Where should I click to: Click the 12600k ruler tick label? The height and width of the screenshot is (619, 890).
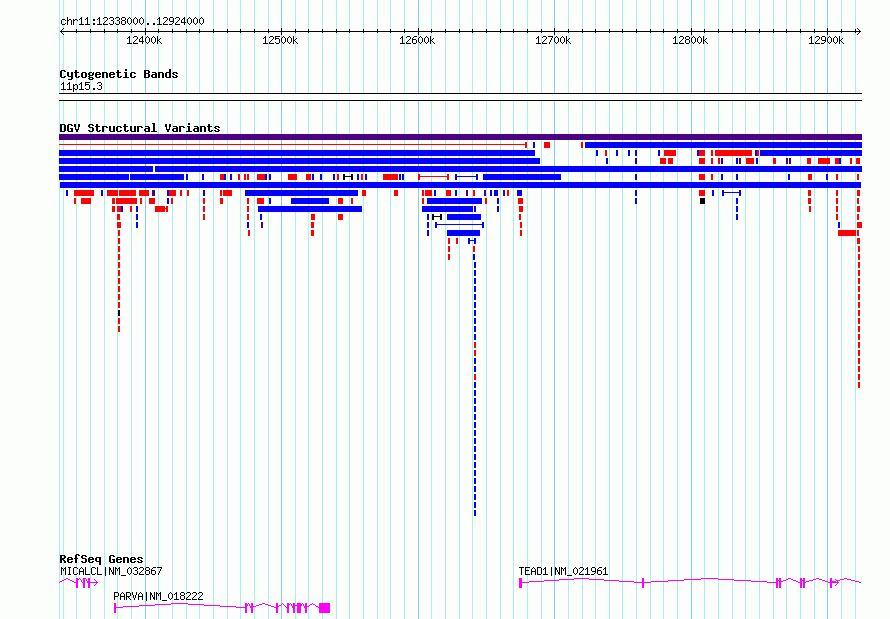417,40
